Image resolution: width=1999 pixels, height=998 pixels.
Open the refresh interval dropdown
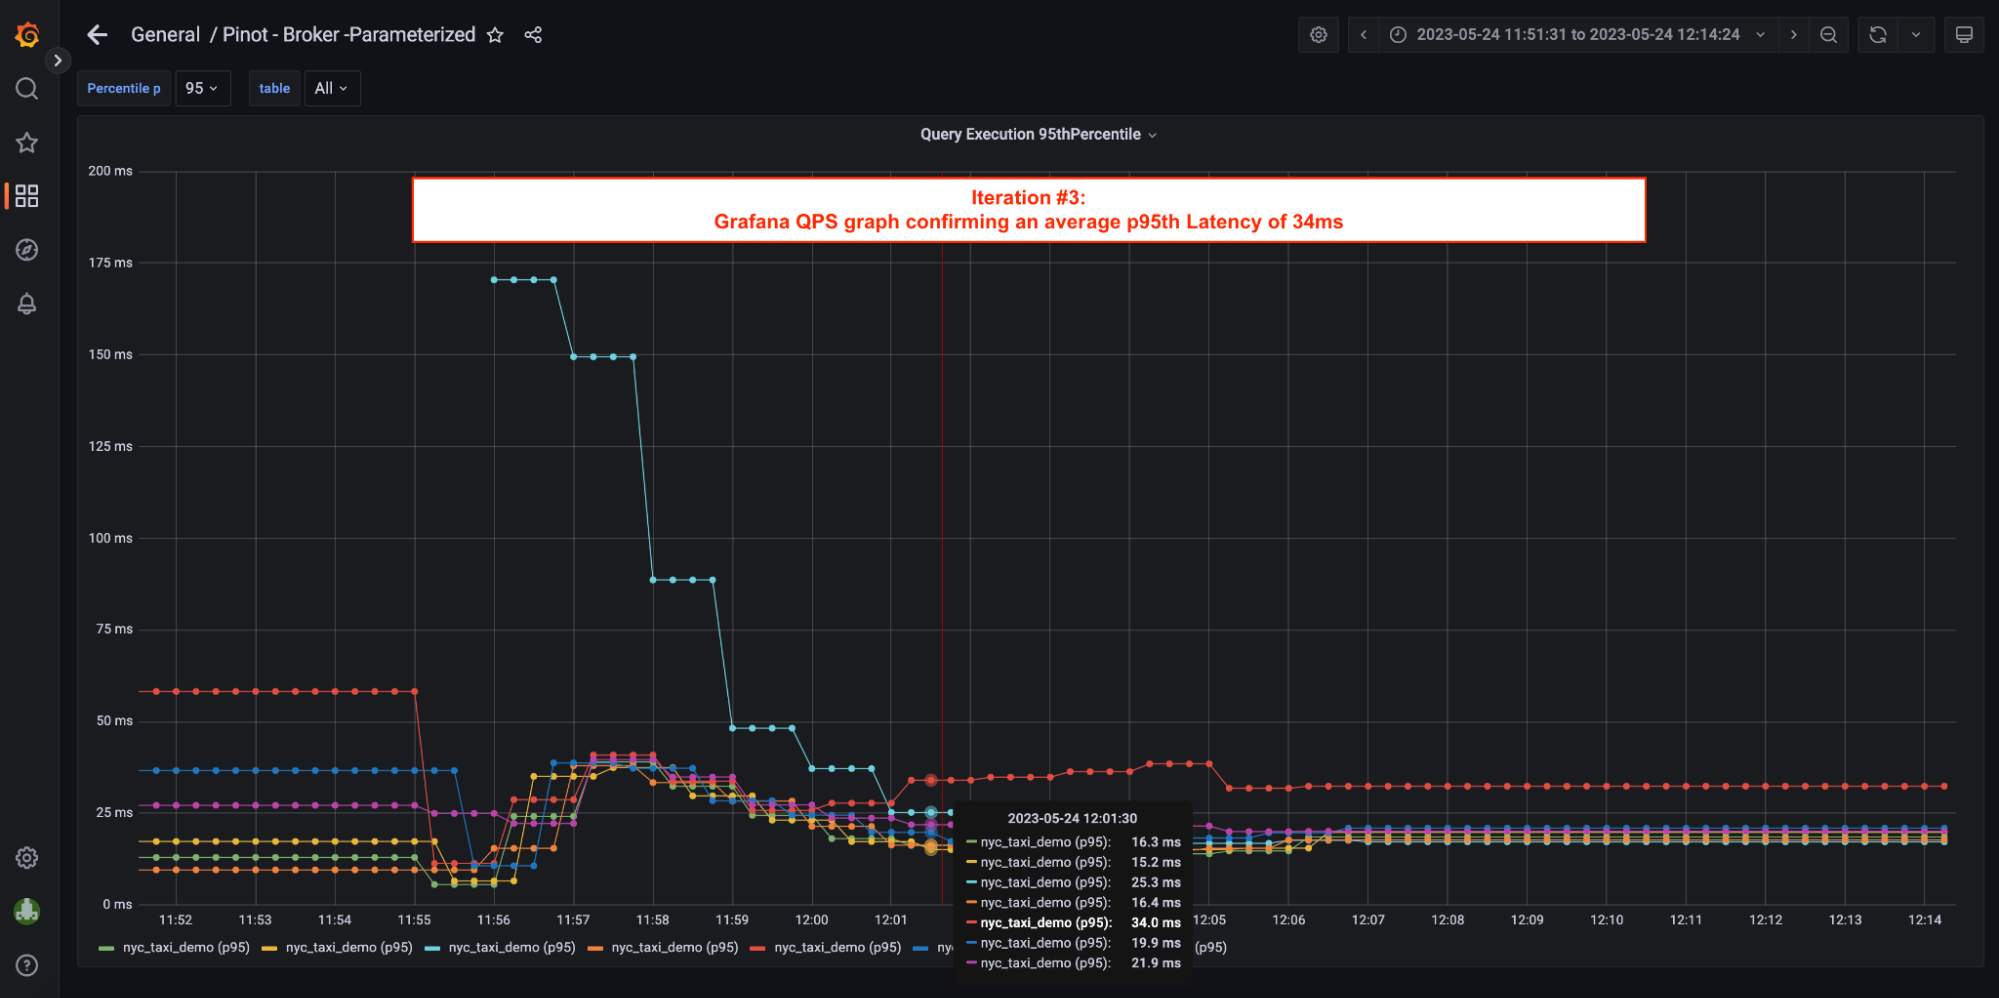[x=1916, y=35]
